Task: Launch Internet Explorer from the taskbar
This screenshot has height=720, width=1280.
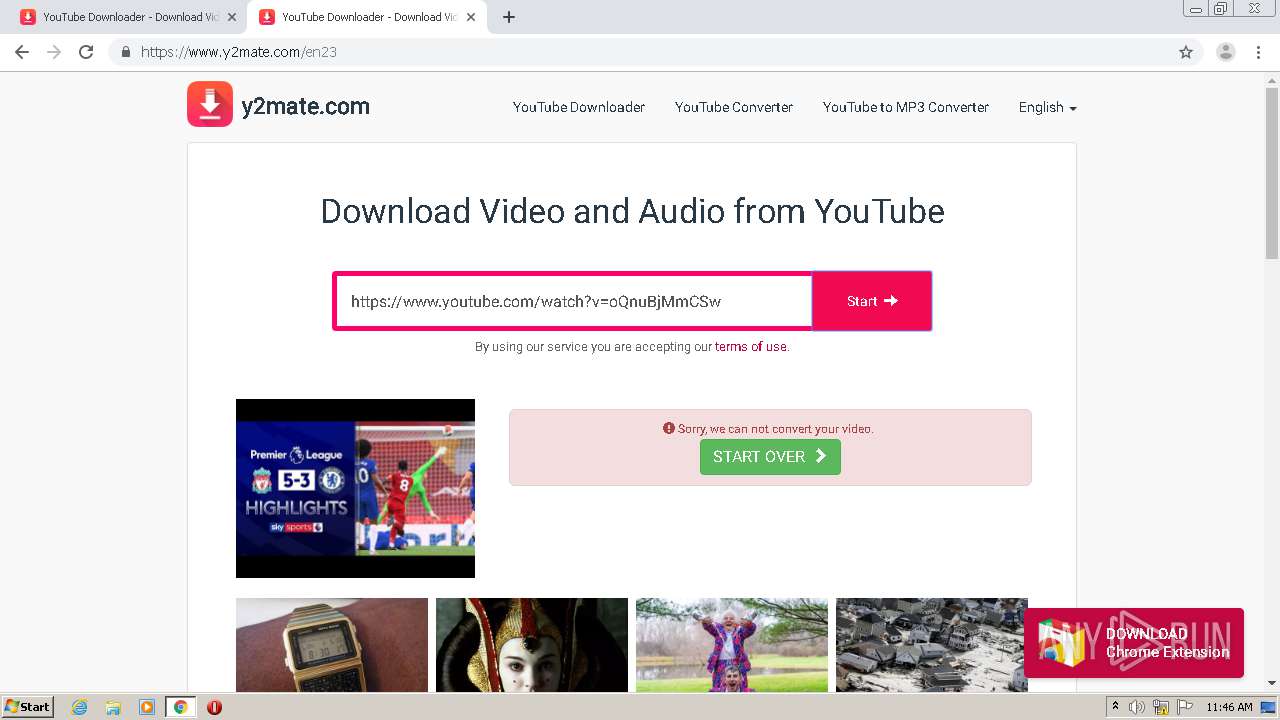Action: (80, 707)
